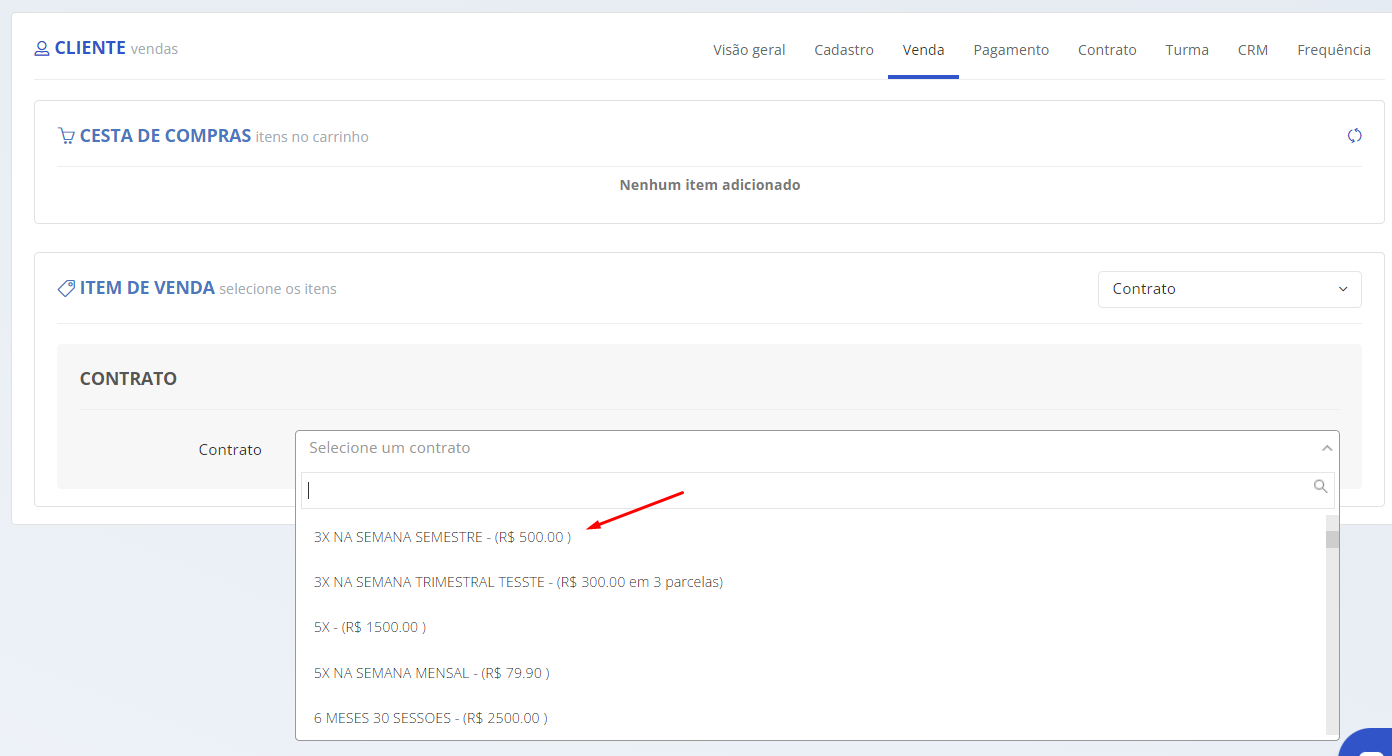Viewport: 1392px width, 756px height.
Task: Switch to the Turma tab
Action: coord(1187,50)
